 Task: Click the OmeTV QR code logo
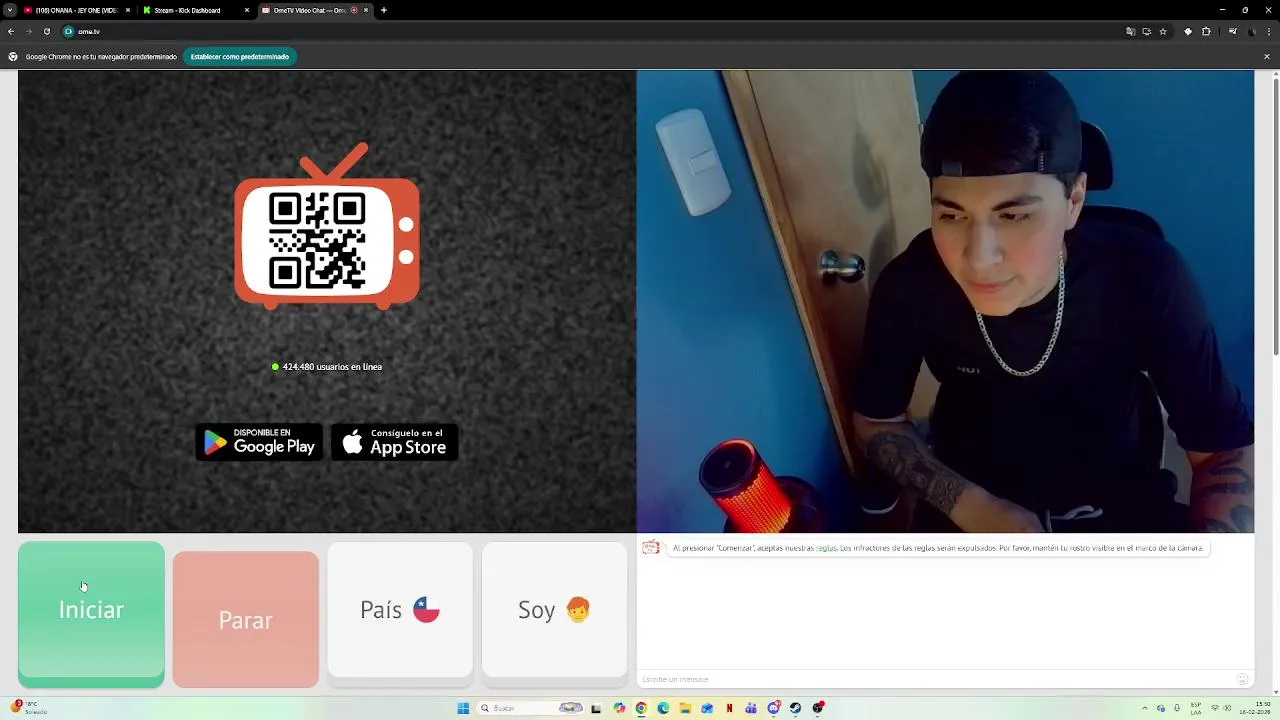327,227
